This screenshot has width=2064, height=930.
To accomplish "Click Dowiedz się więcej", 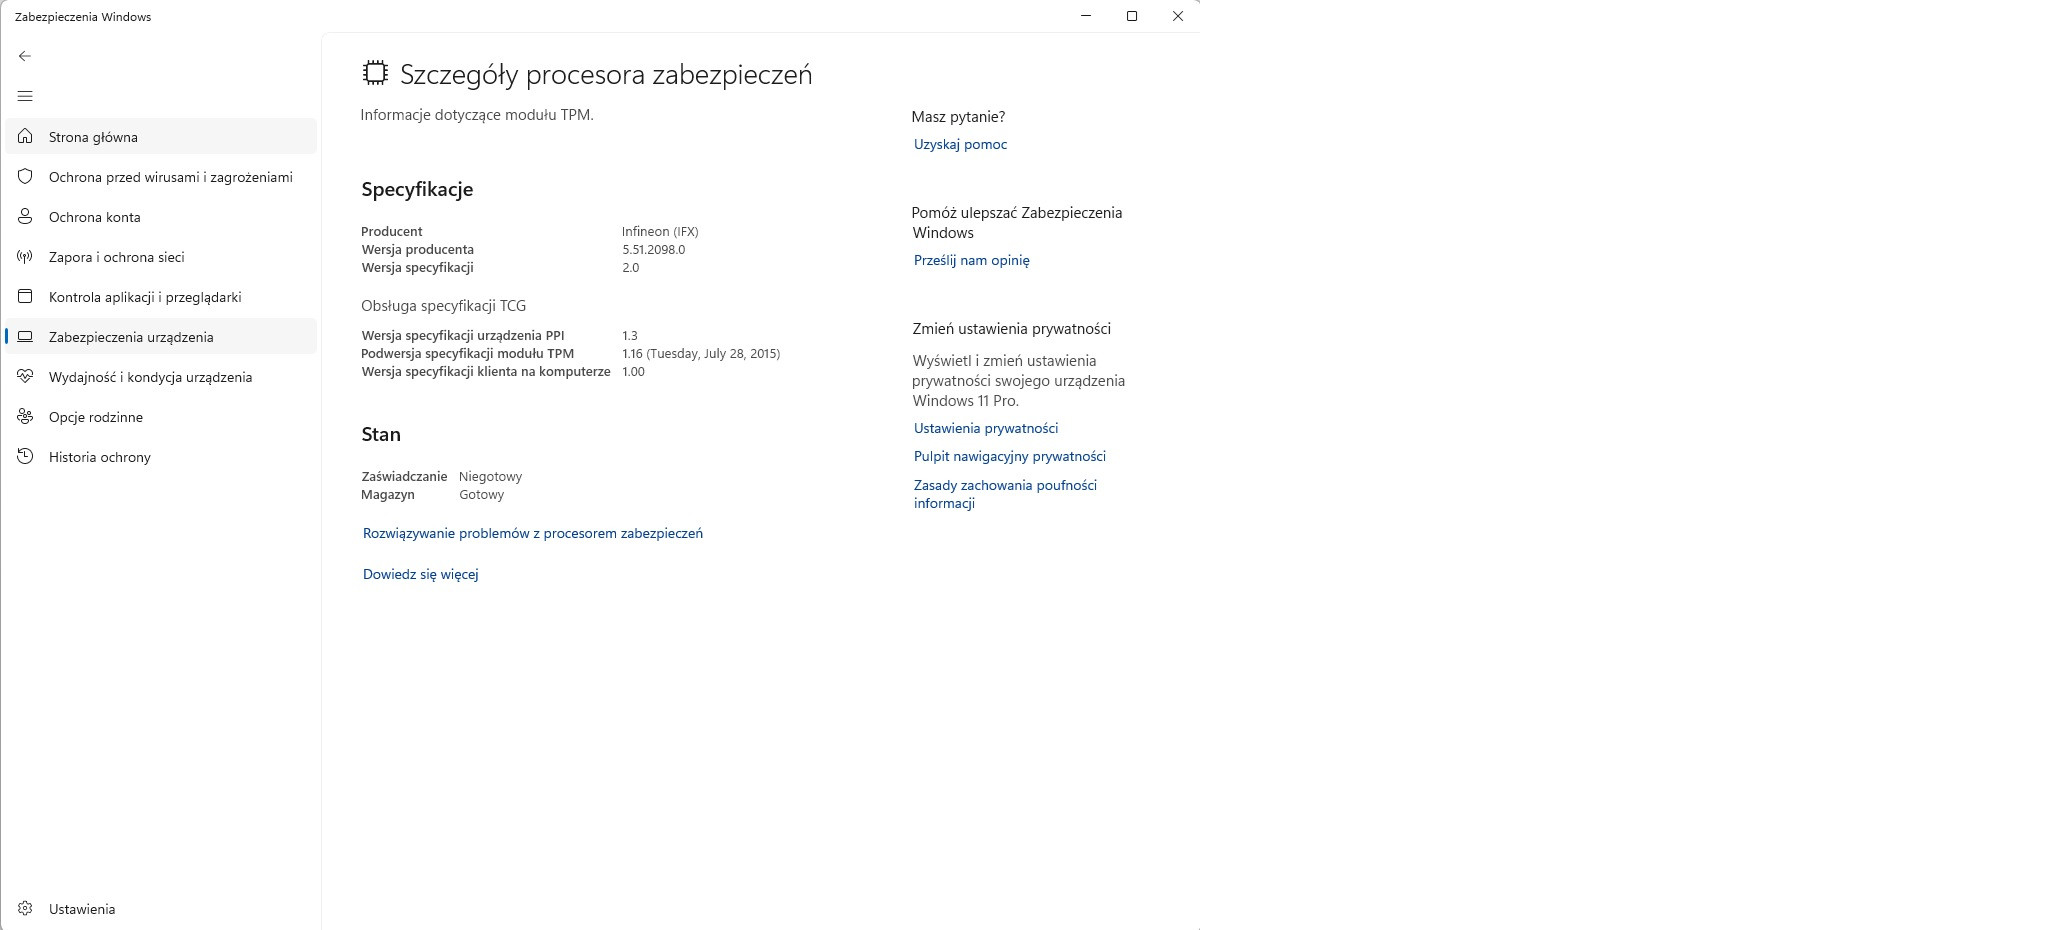I will 420,574.
